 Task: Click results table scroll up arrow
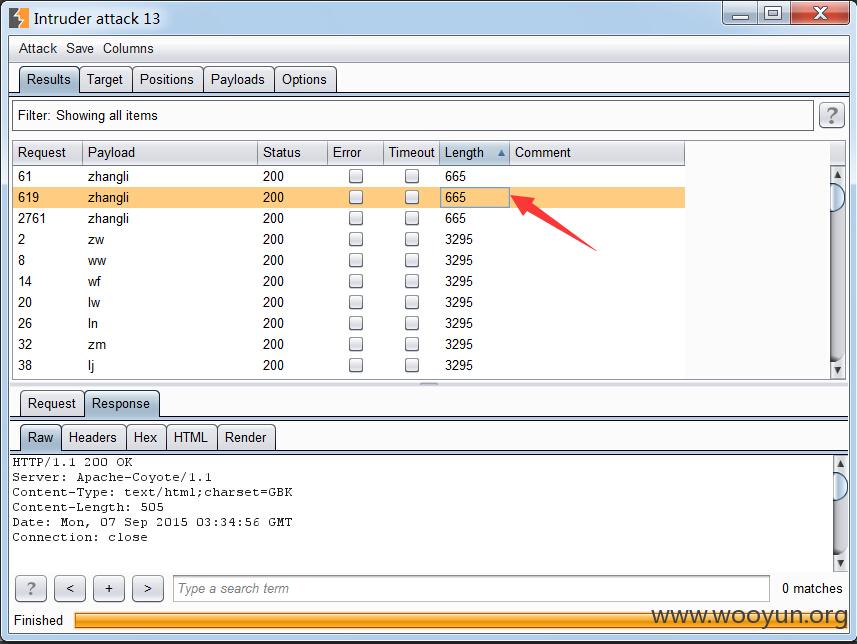[x=837, y=175]
